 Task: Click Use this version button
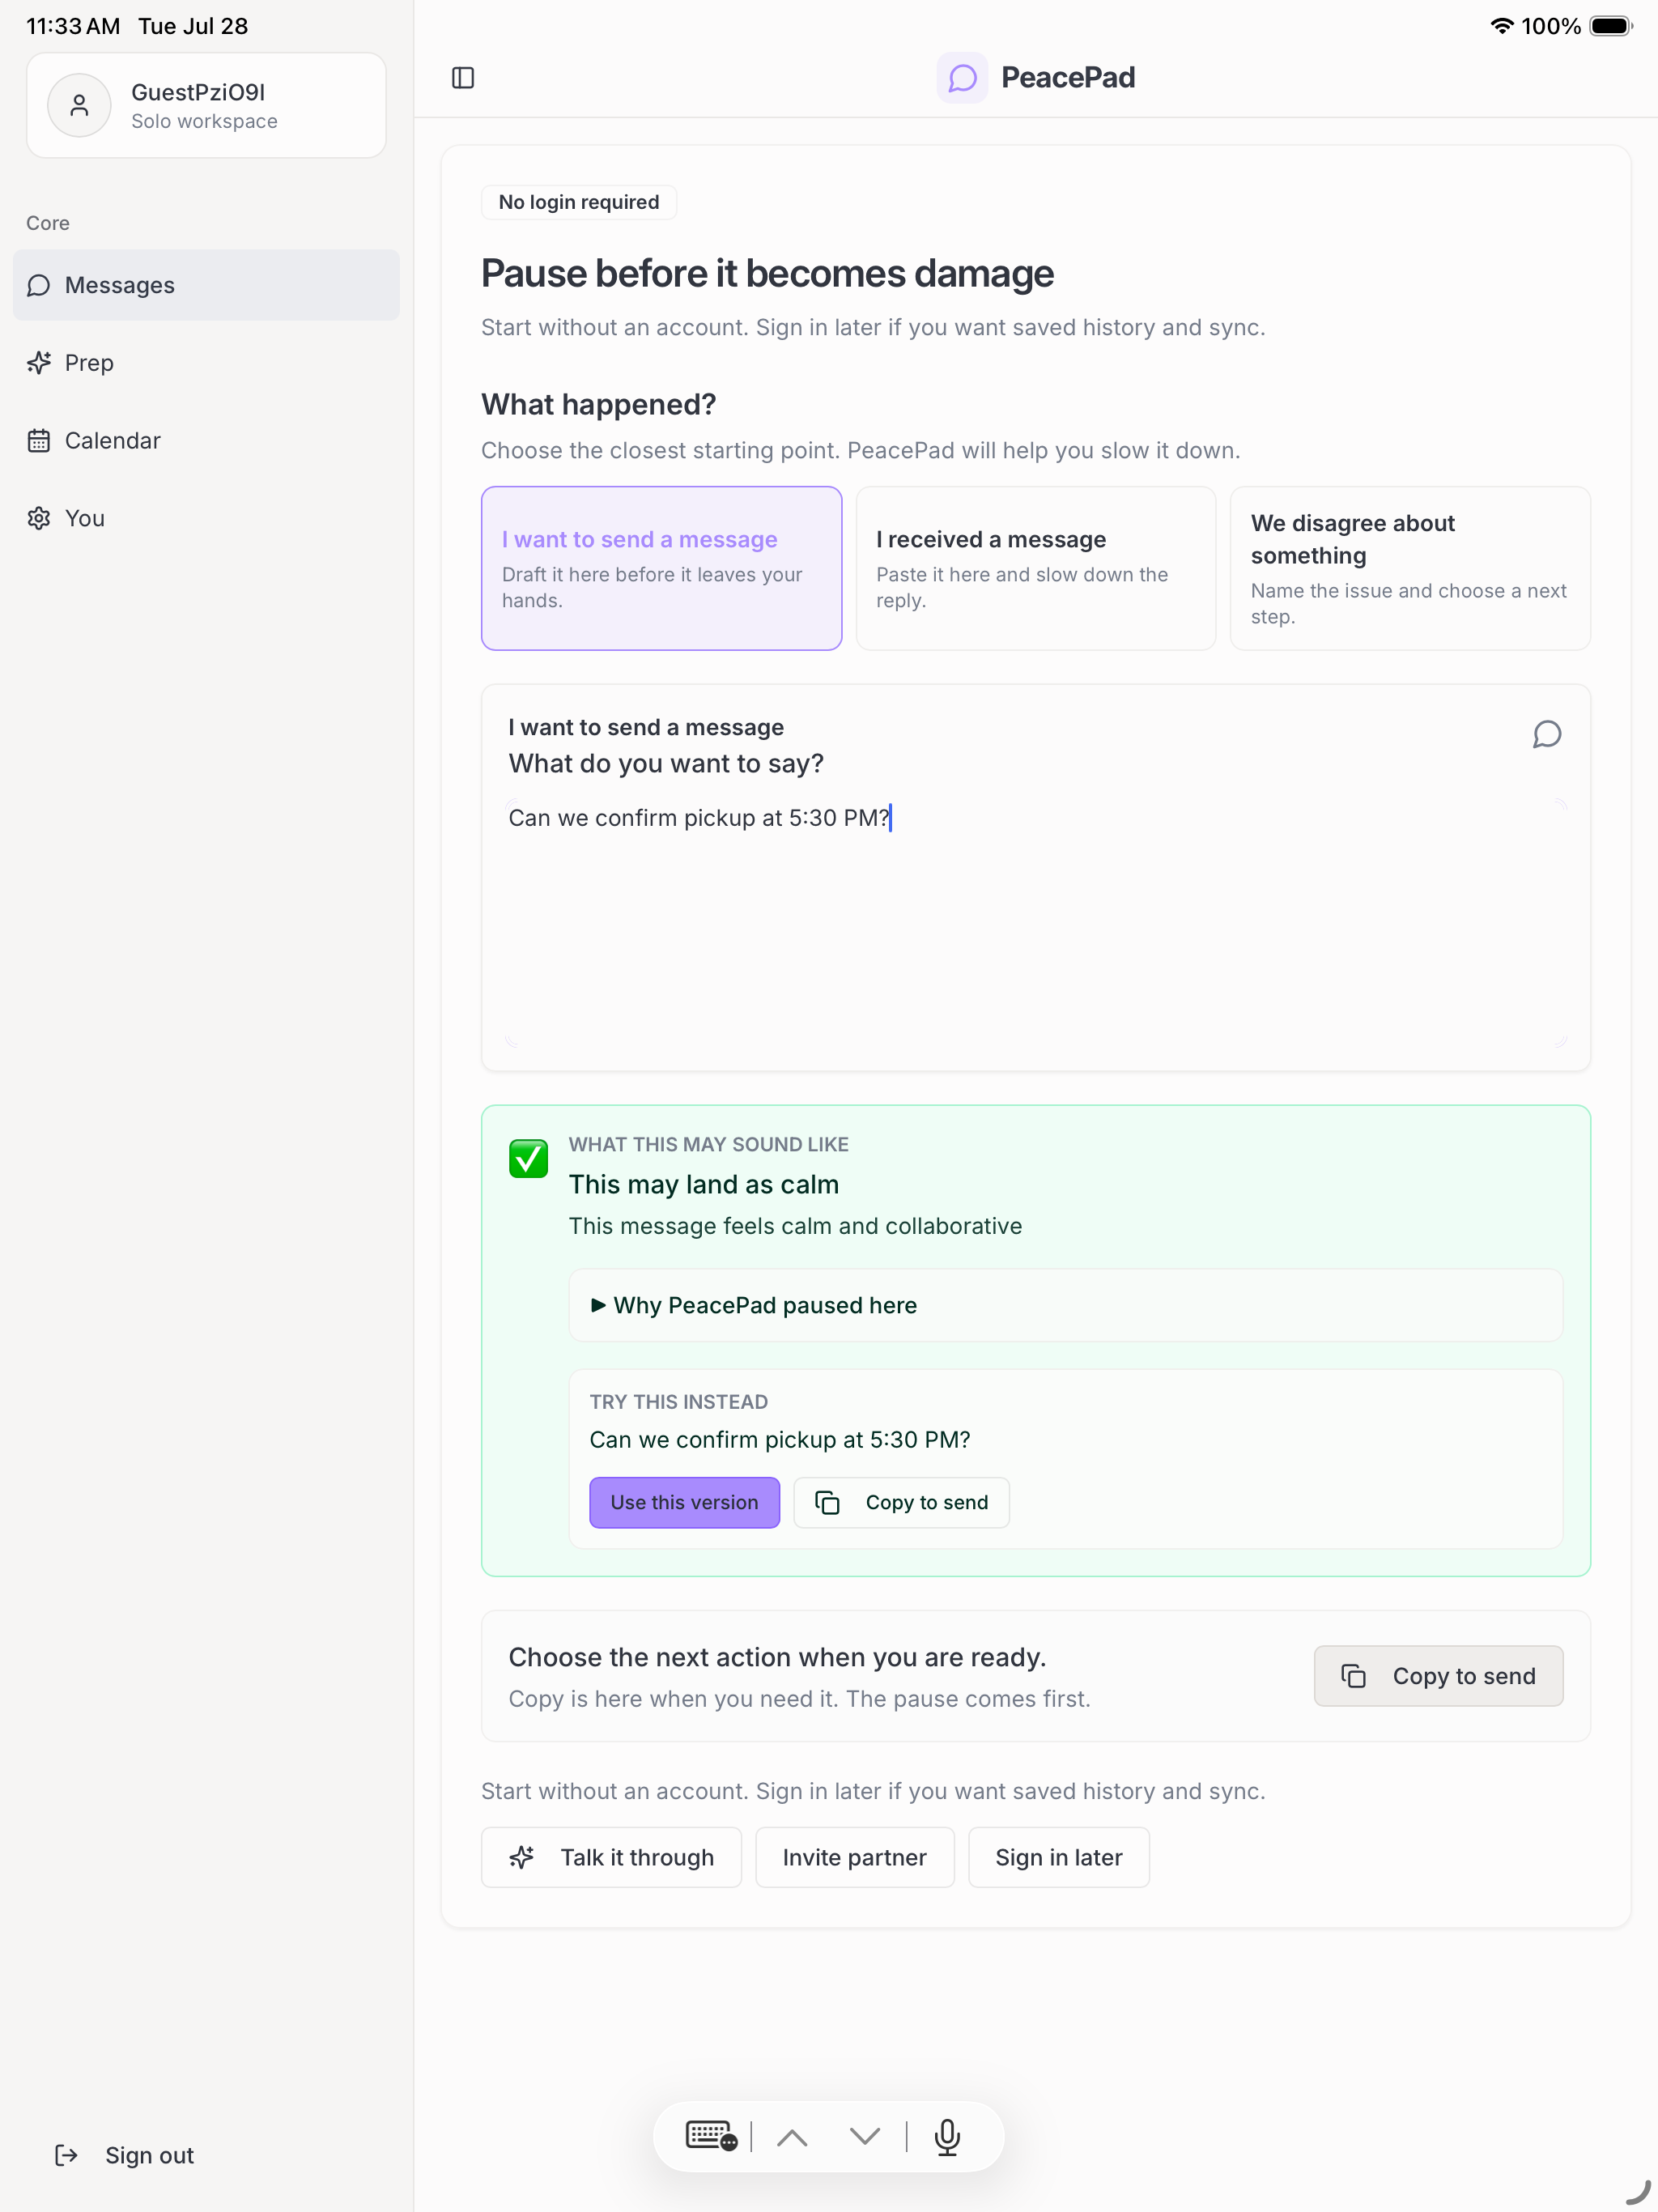[684, 1502]
